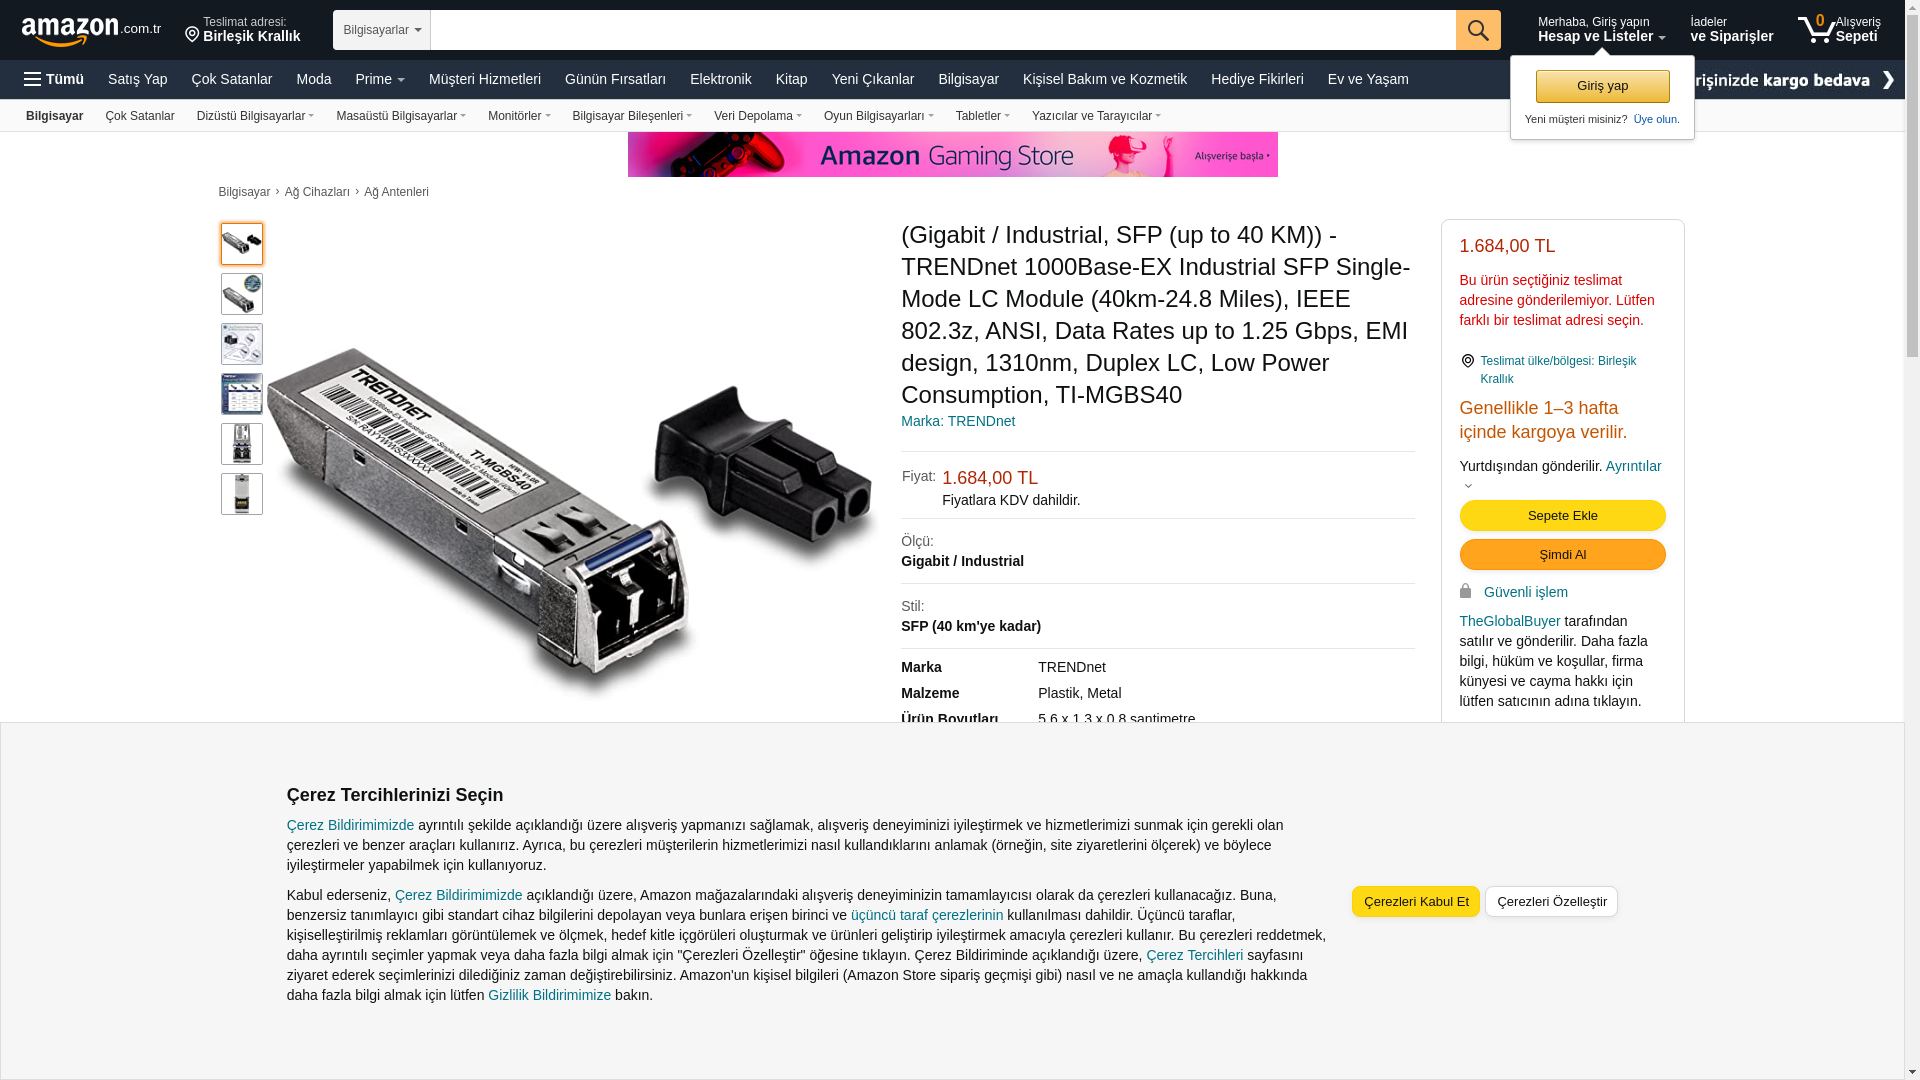Click the Amazon.com.tr logo
This screenshot has width=1920, height=1080.
(x=91, y=31)
